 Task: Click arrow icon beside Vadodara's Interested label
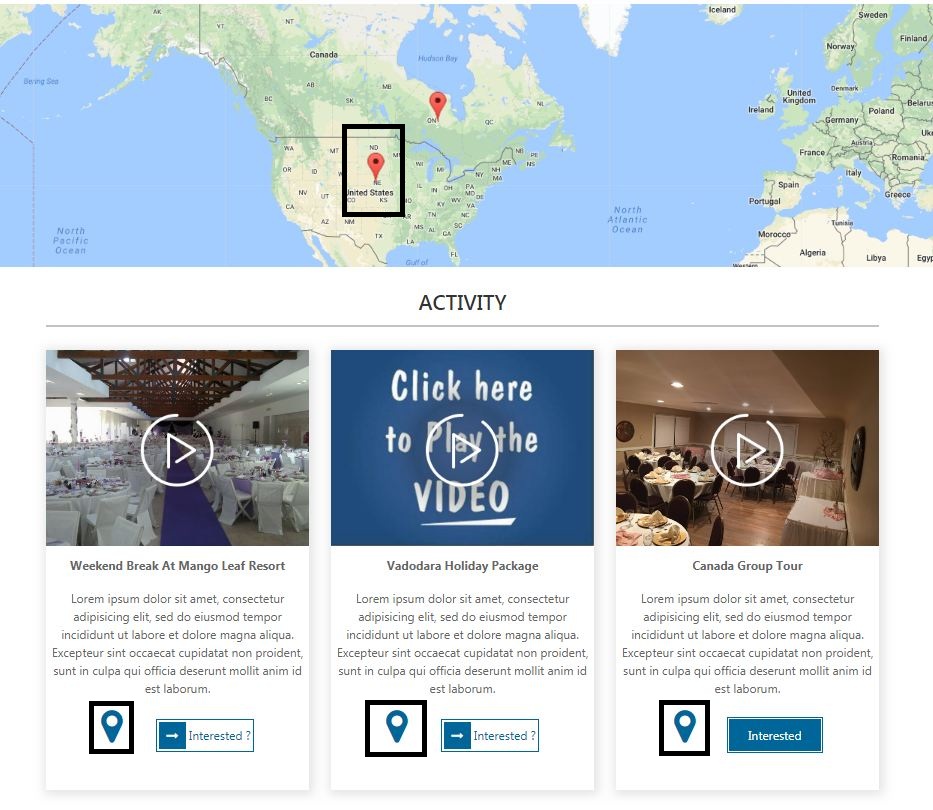pos(457,736)
